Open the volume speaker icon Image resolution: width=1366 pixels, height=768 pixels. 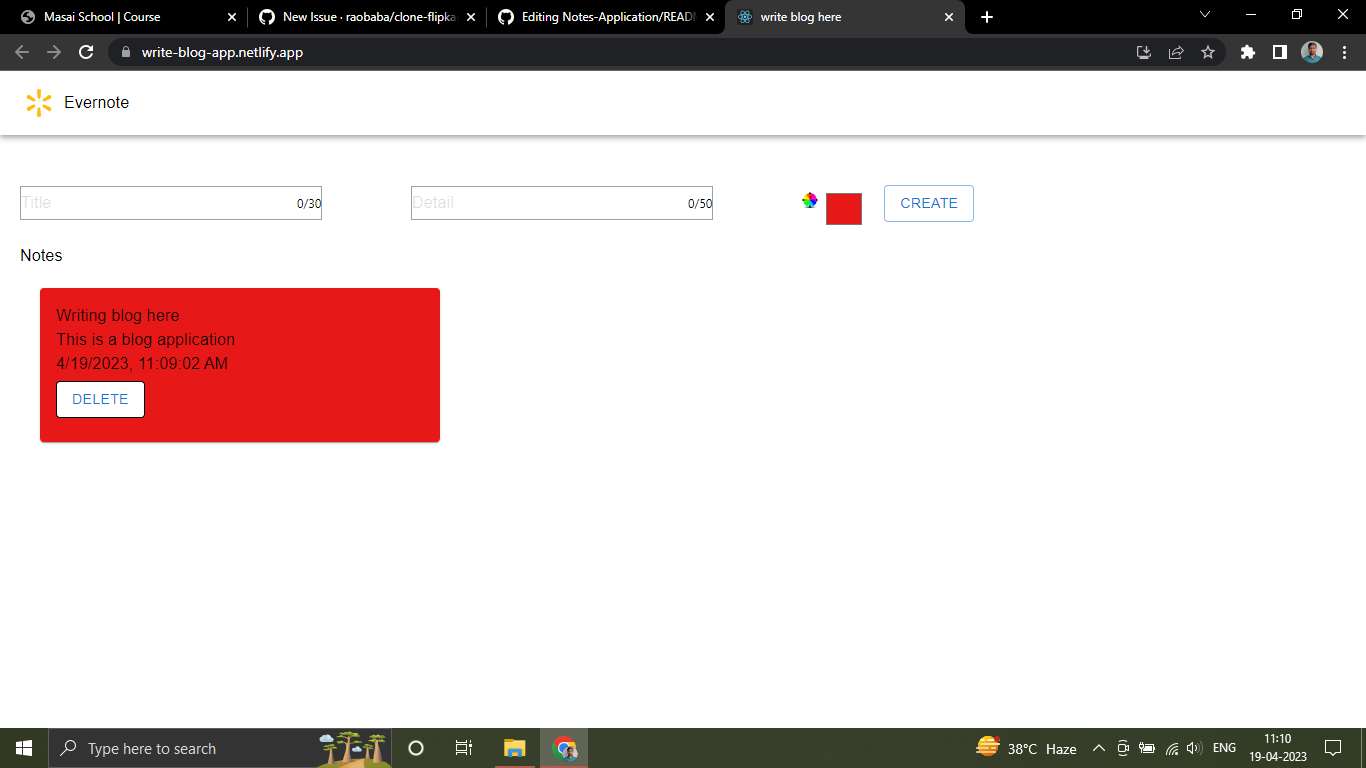pos(1194,748)
